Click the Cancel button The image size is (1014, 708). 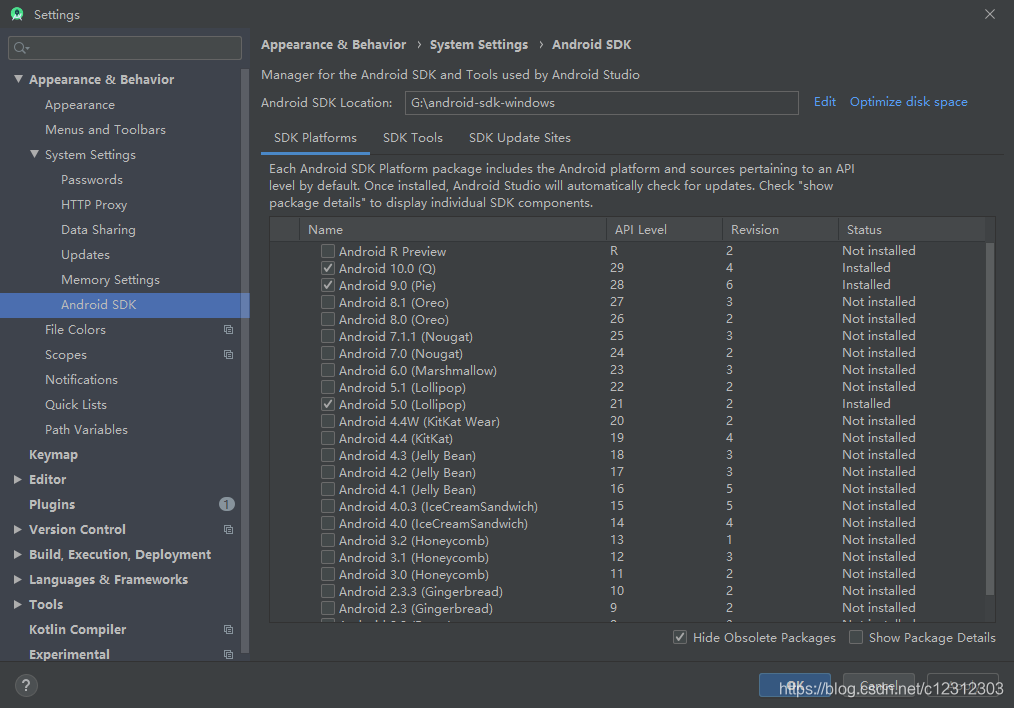tap(879, 685)
